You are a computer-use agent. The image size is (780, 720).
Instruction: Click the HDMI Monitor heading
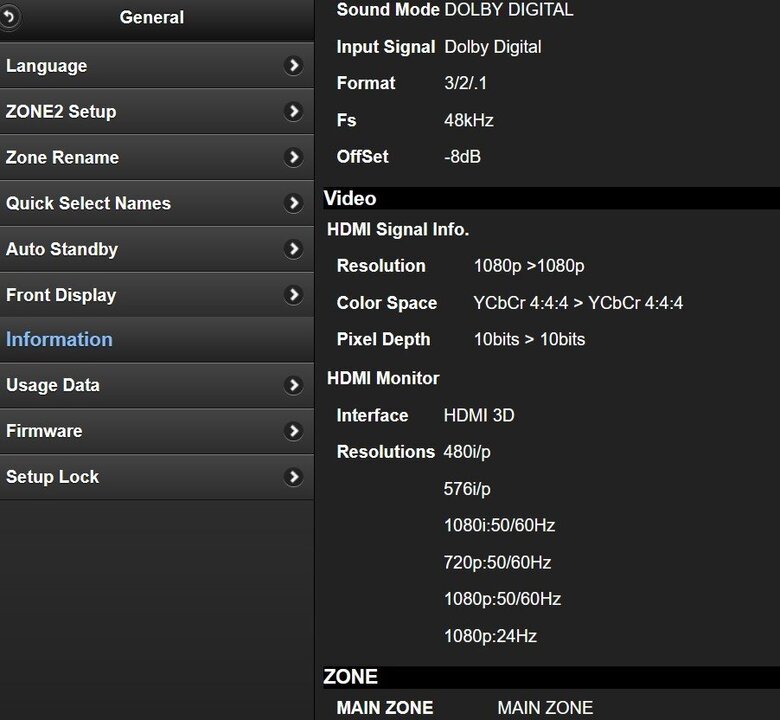click(x=383, y=378)
